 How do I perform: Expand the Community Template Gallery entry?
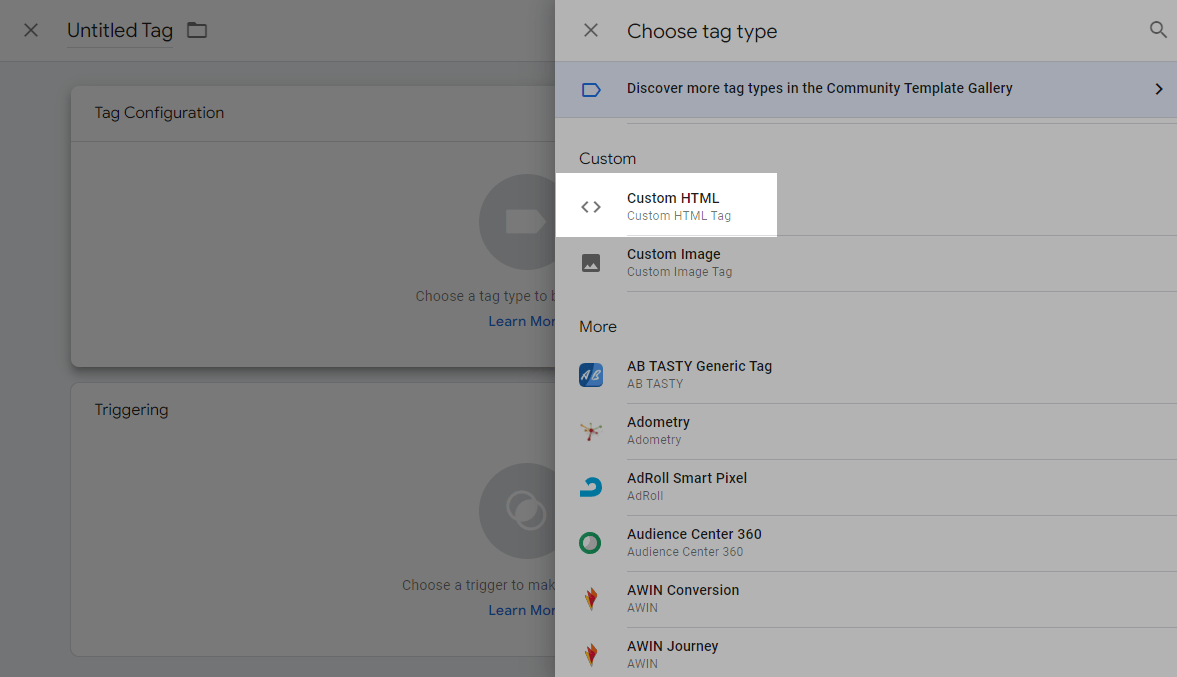1158,88
